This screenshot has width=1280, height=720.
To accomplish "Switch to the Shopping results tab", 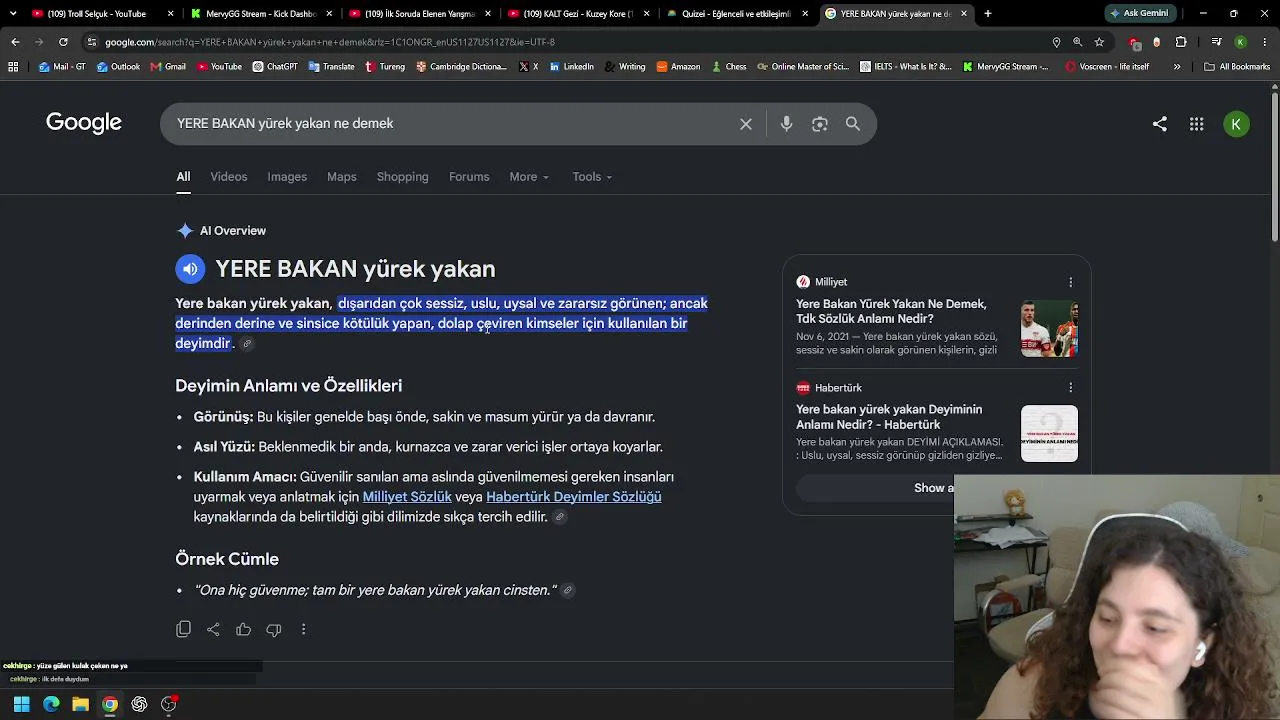I will (403, 177).
